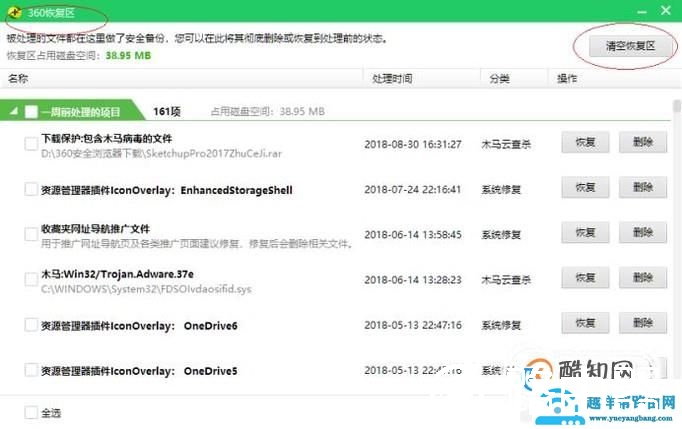Minimize the 360恢复区 window
The height and width of the screenshot is (429, 682).
click(642, 12)
